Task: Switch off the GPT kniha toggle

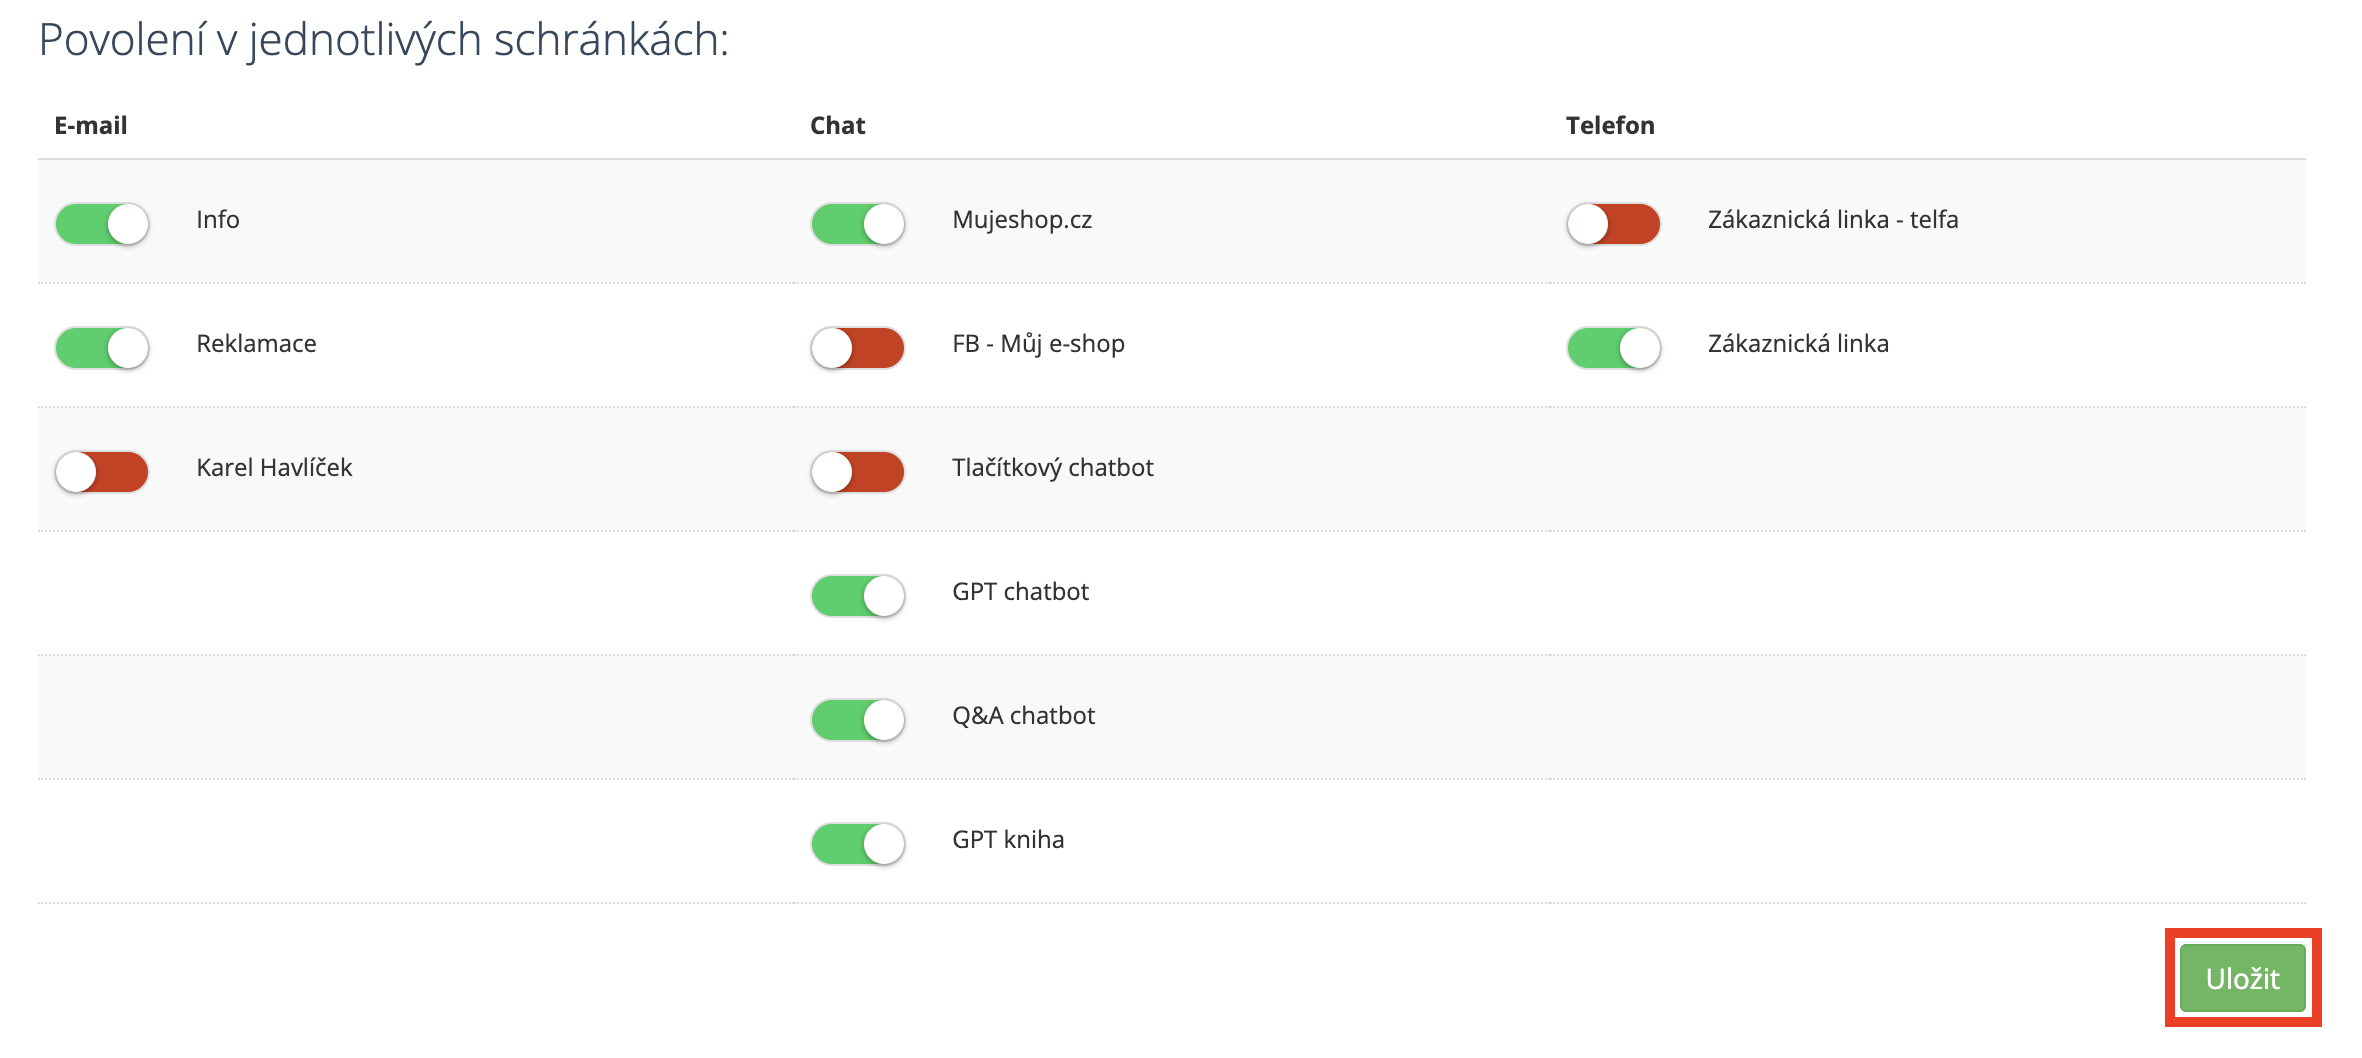Action: (858, 843)
